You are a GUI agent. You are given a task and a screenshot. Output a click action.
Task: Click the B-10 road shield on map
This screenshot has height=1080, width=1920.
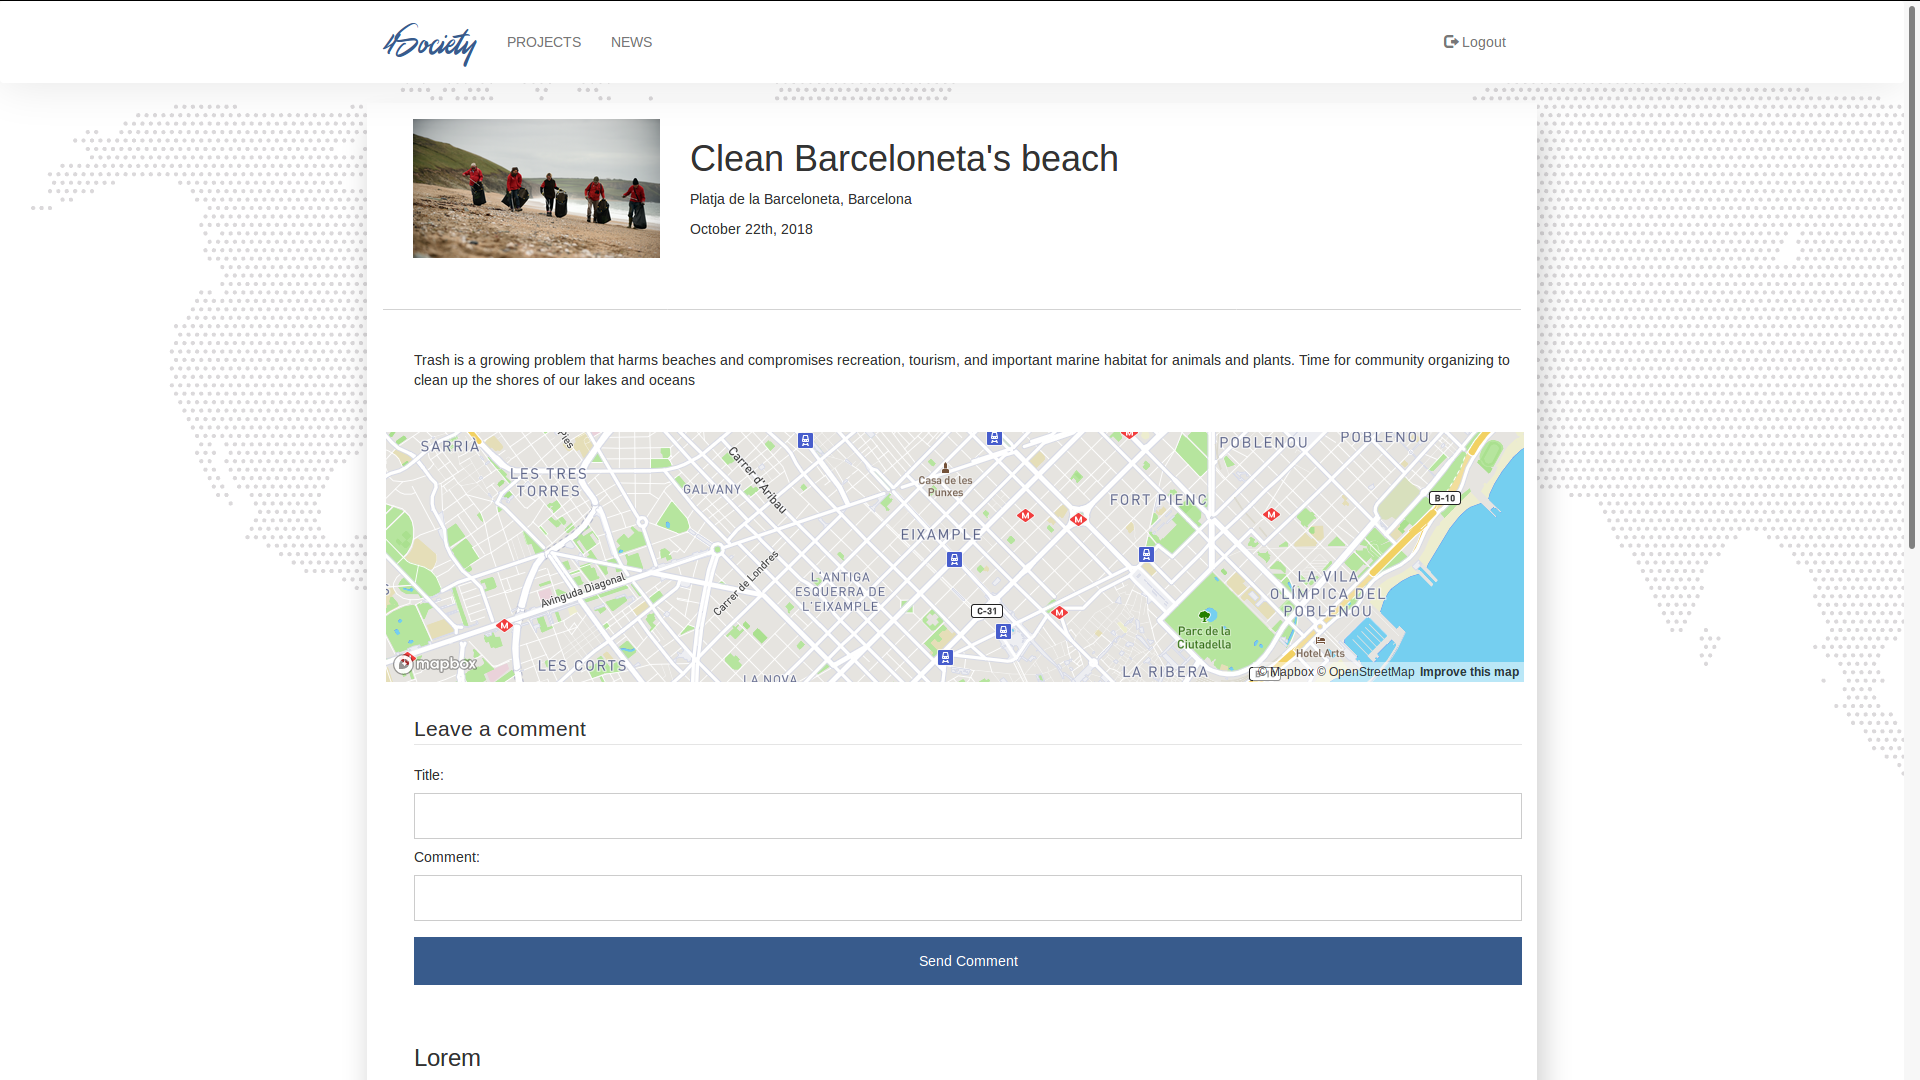click(x=1444, y=498)
